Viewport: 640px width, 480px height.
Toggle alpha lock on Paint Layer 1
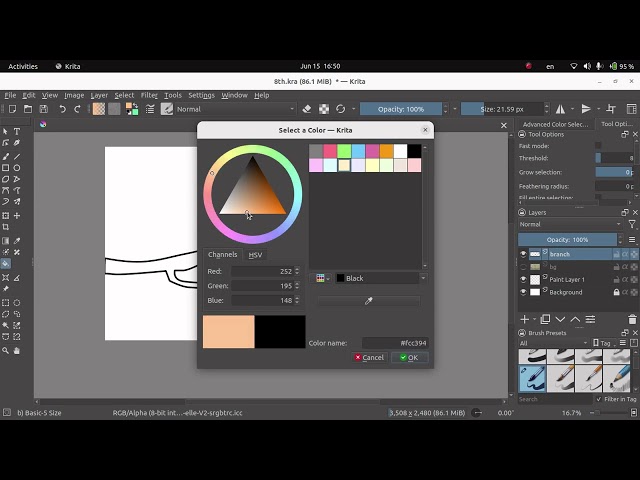(x=625, y=280)
